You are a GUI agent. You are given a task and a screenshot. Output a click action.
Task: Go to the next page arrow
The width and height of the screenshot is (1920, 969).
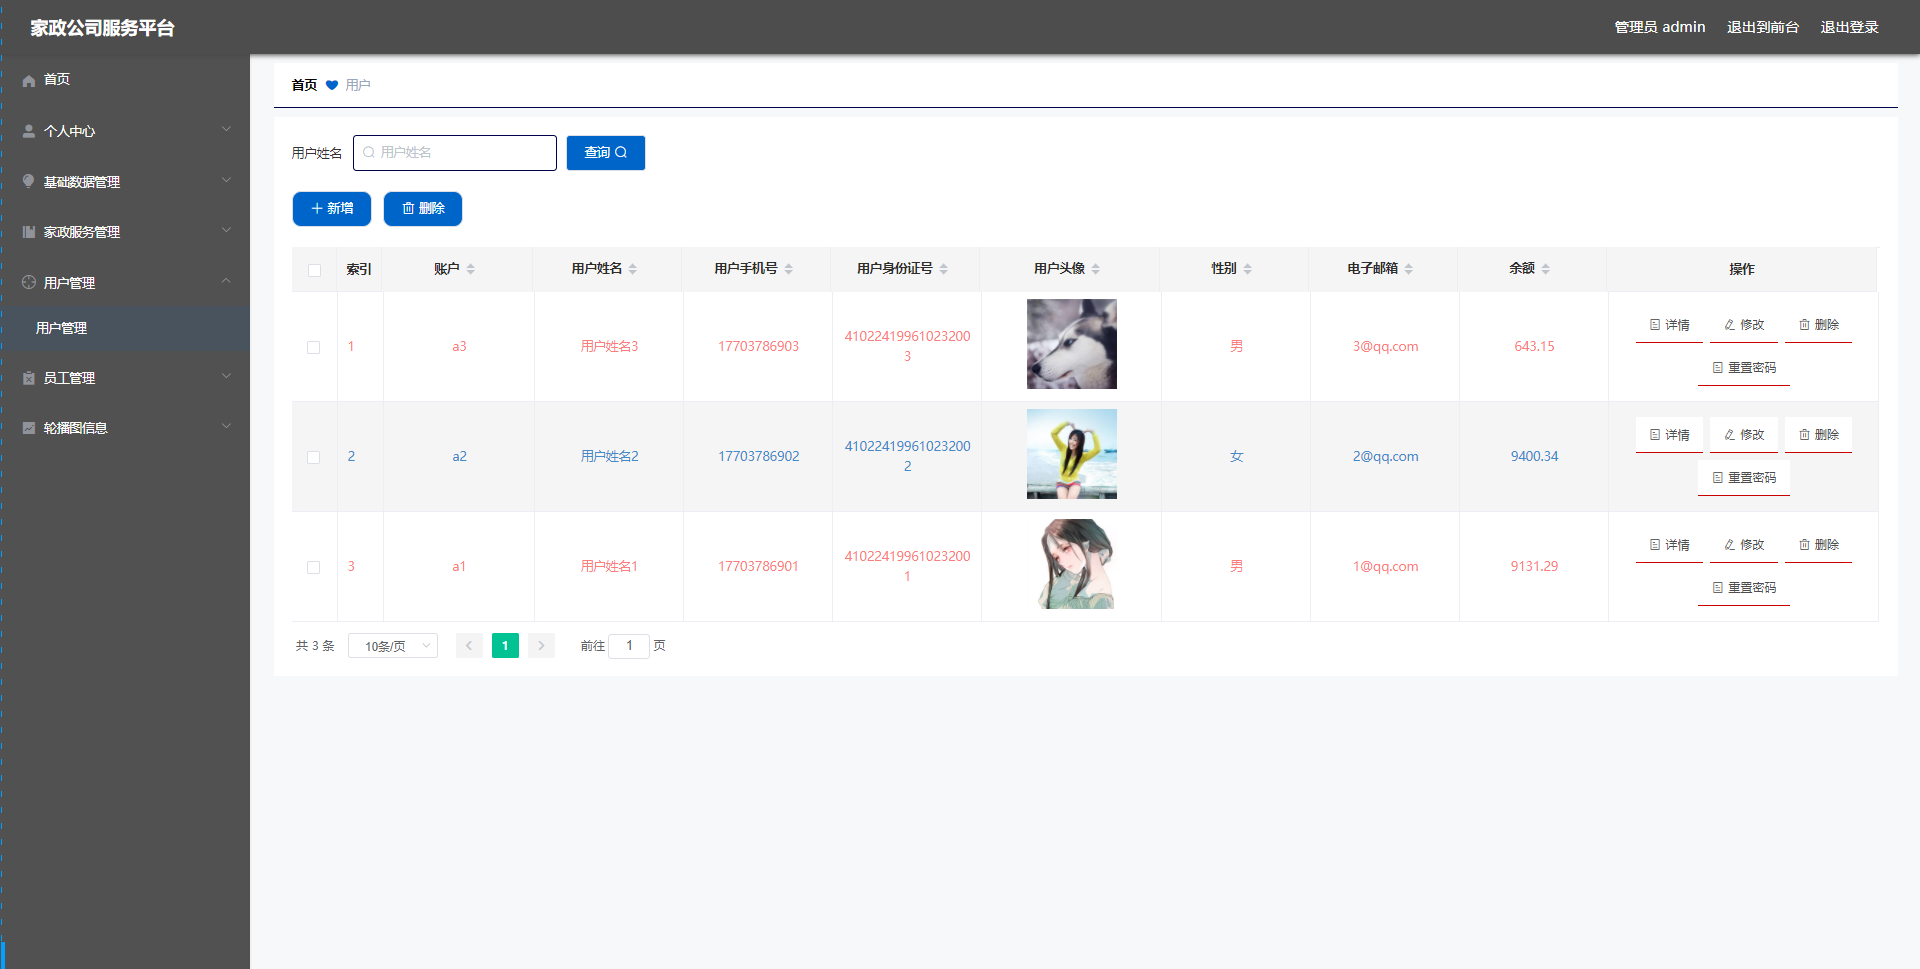[x=541, y=646]
